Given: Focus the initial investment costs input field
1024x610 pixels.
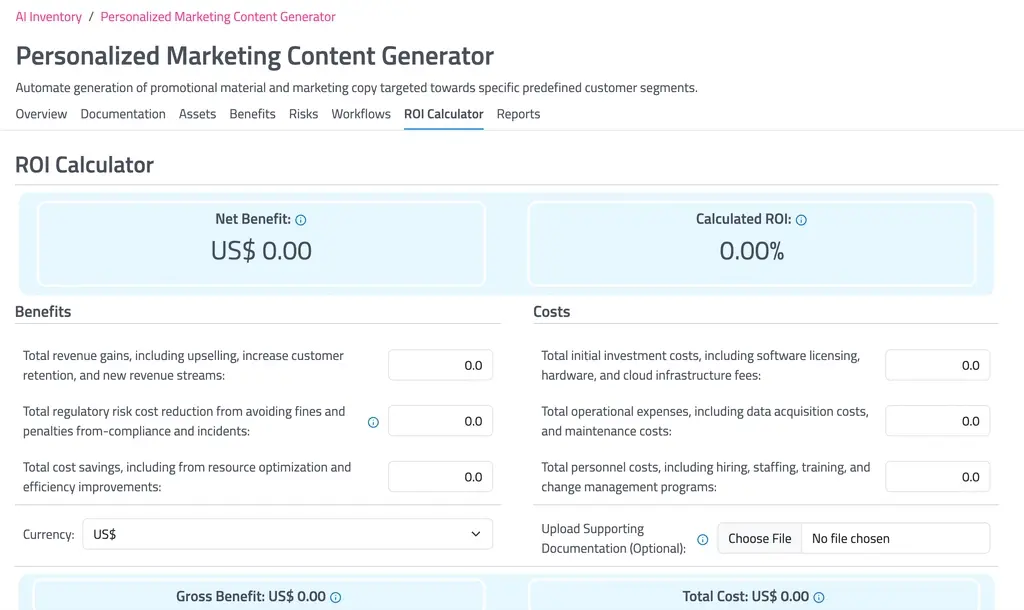Looking at the screenshot, I should (937, 365).
